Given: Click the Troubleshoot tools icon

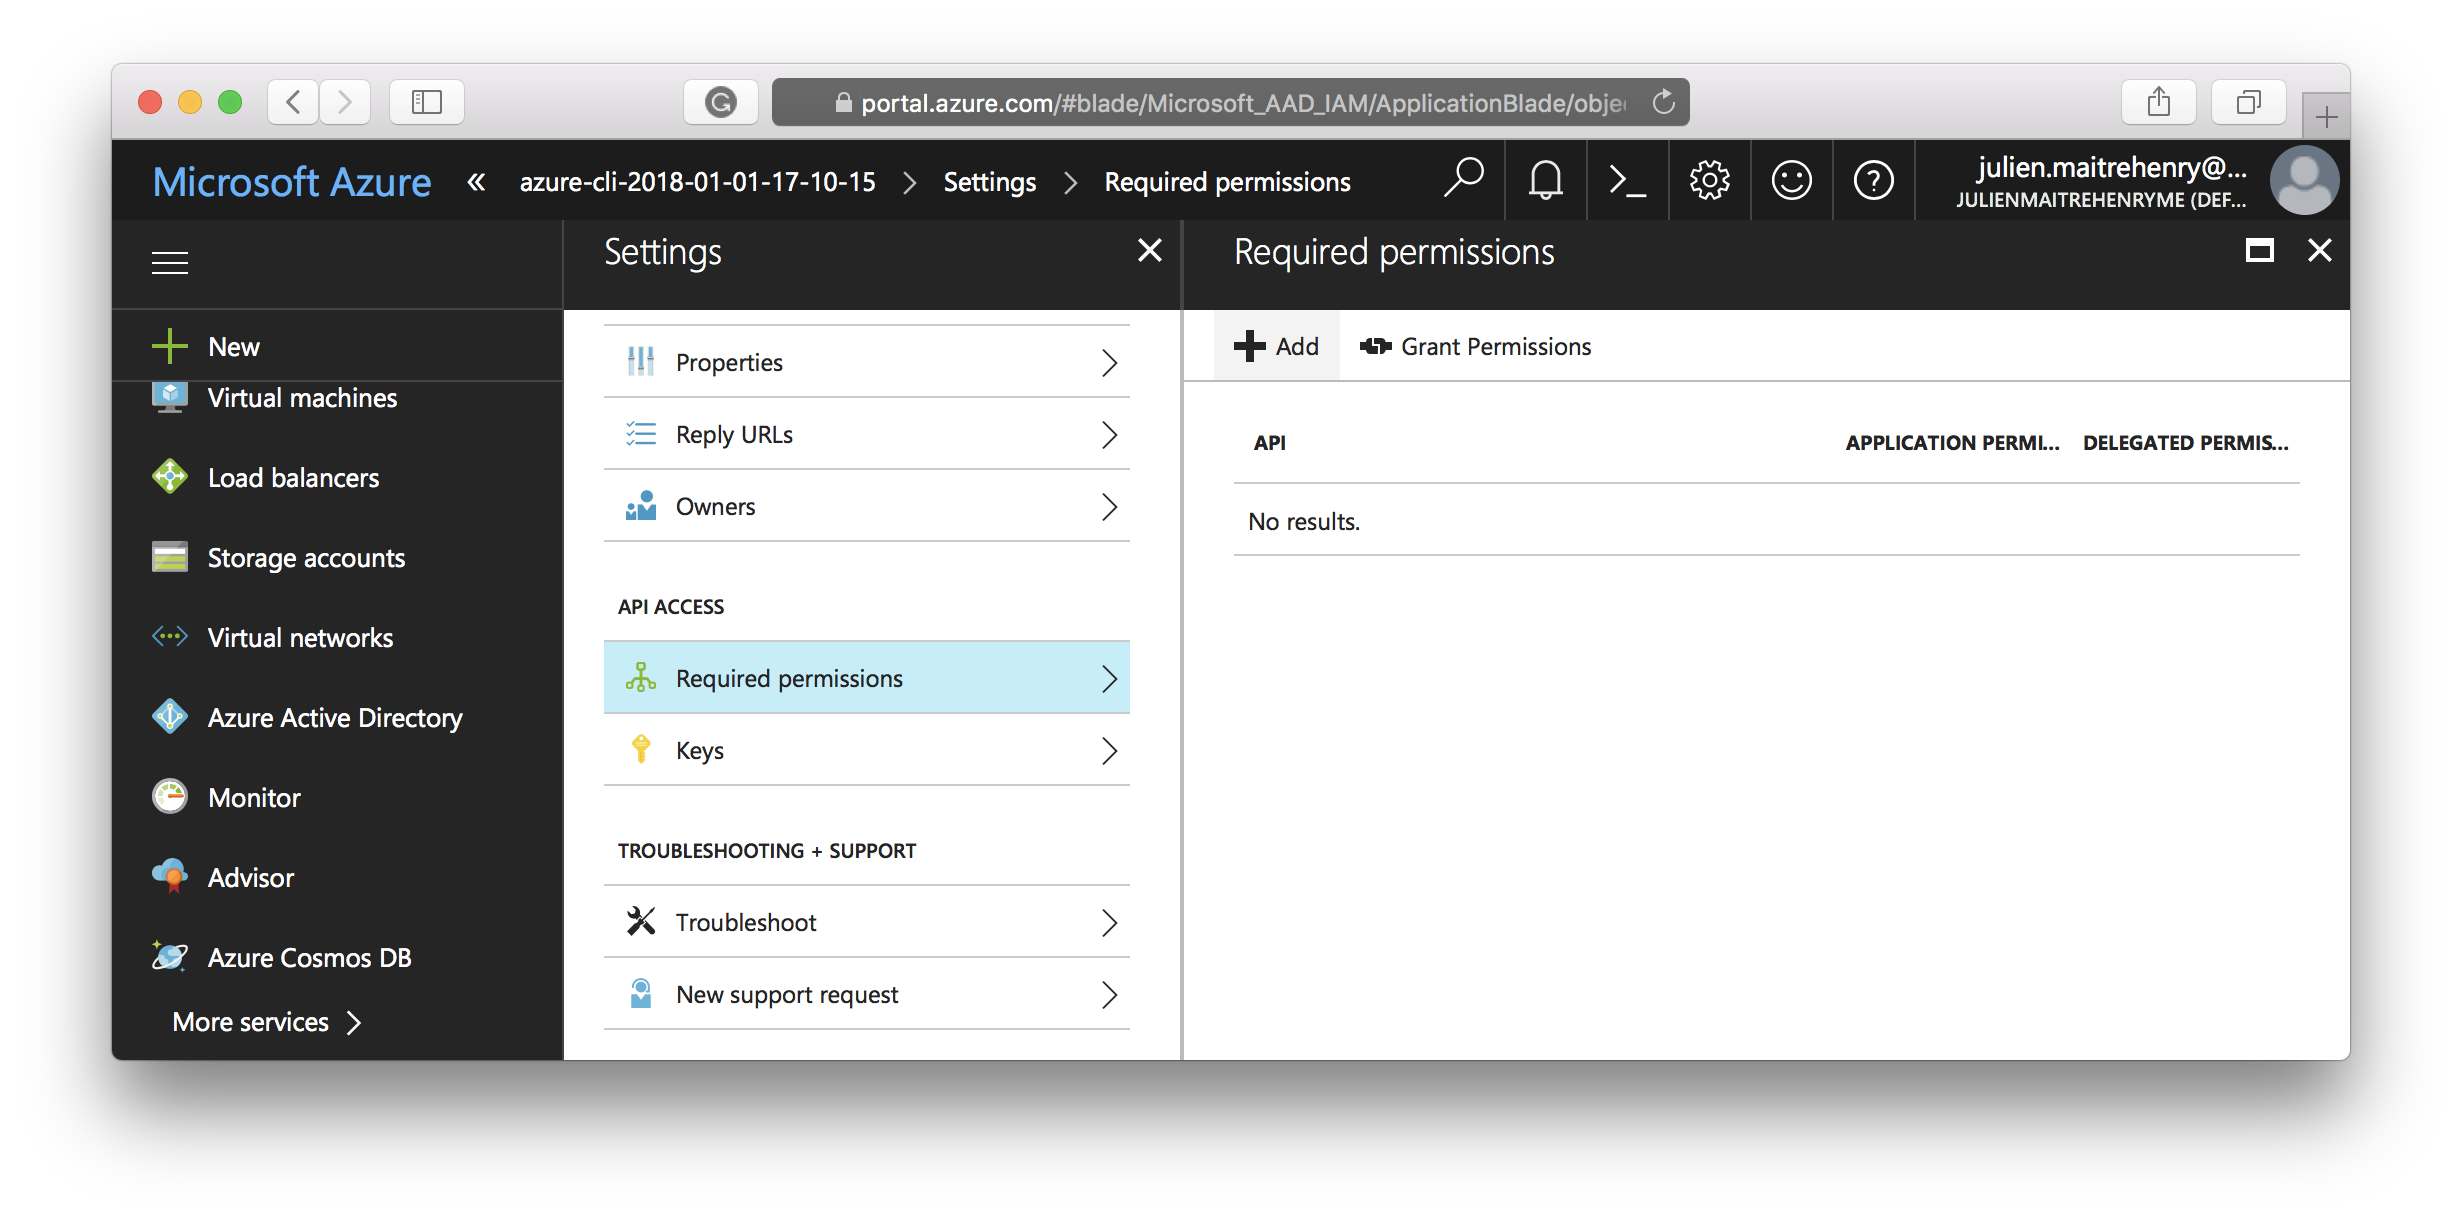Looking at the screenshot, I should pos(640,921).
